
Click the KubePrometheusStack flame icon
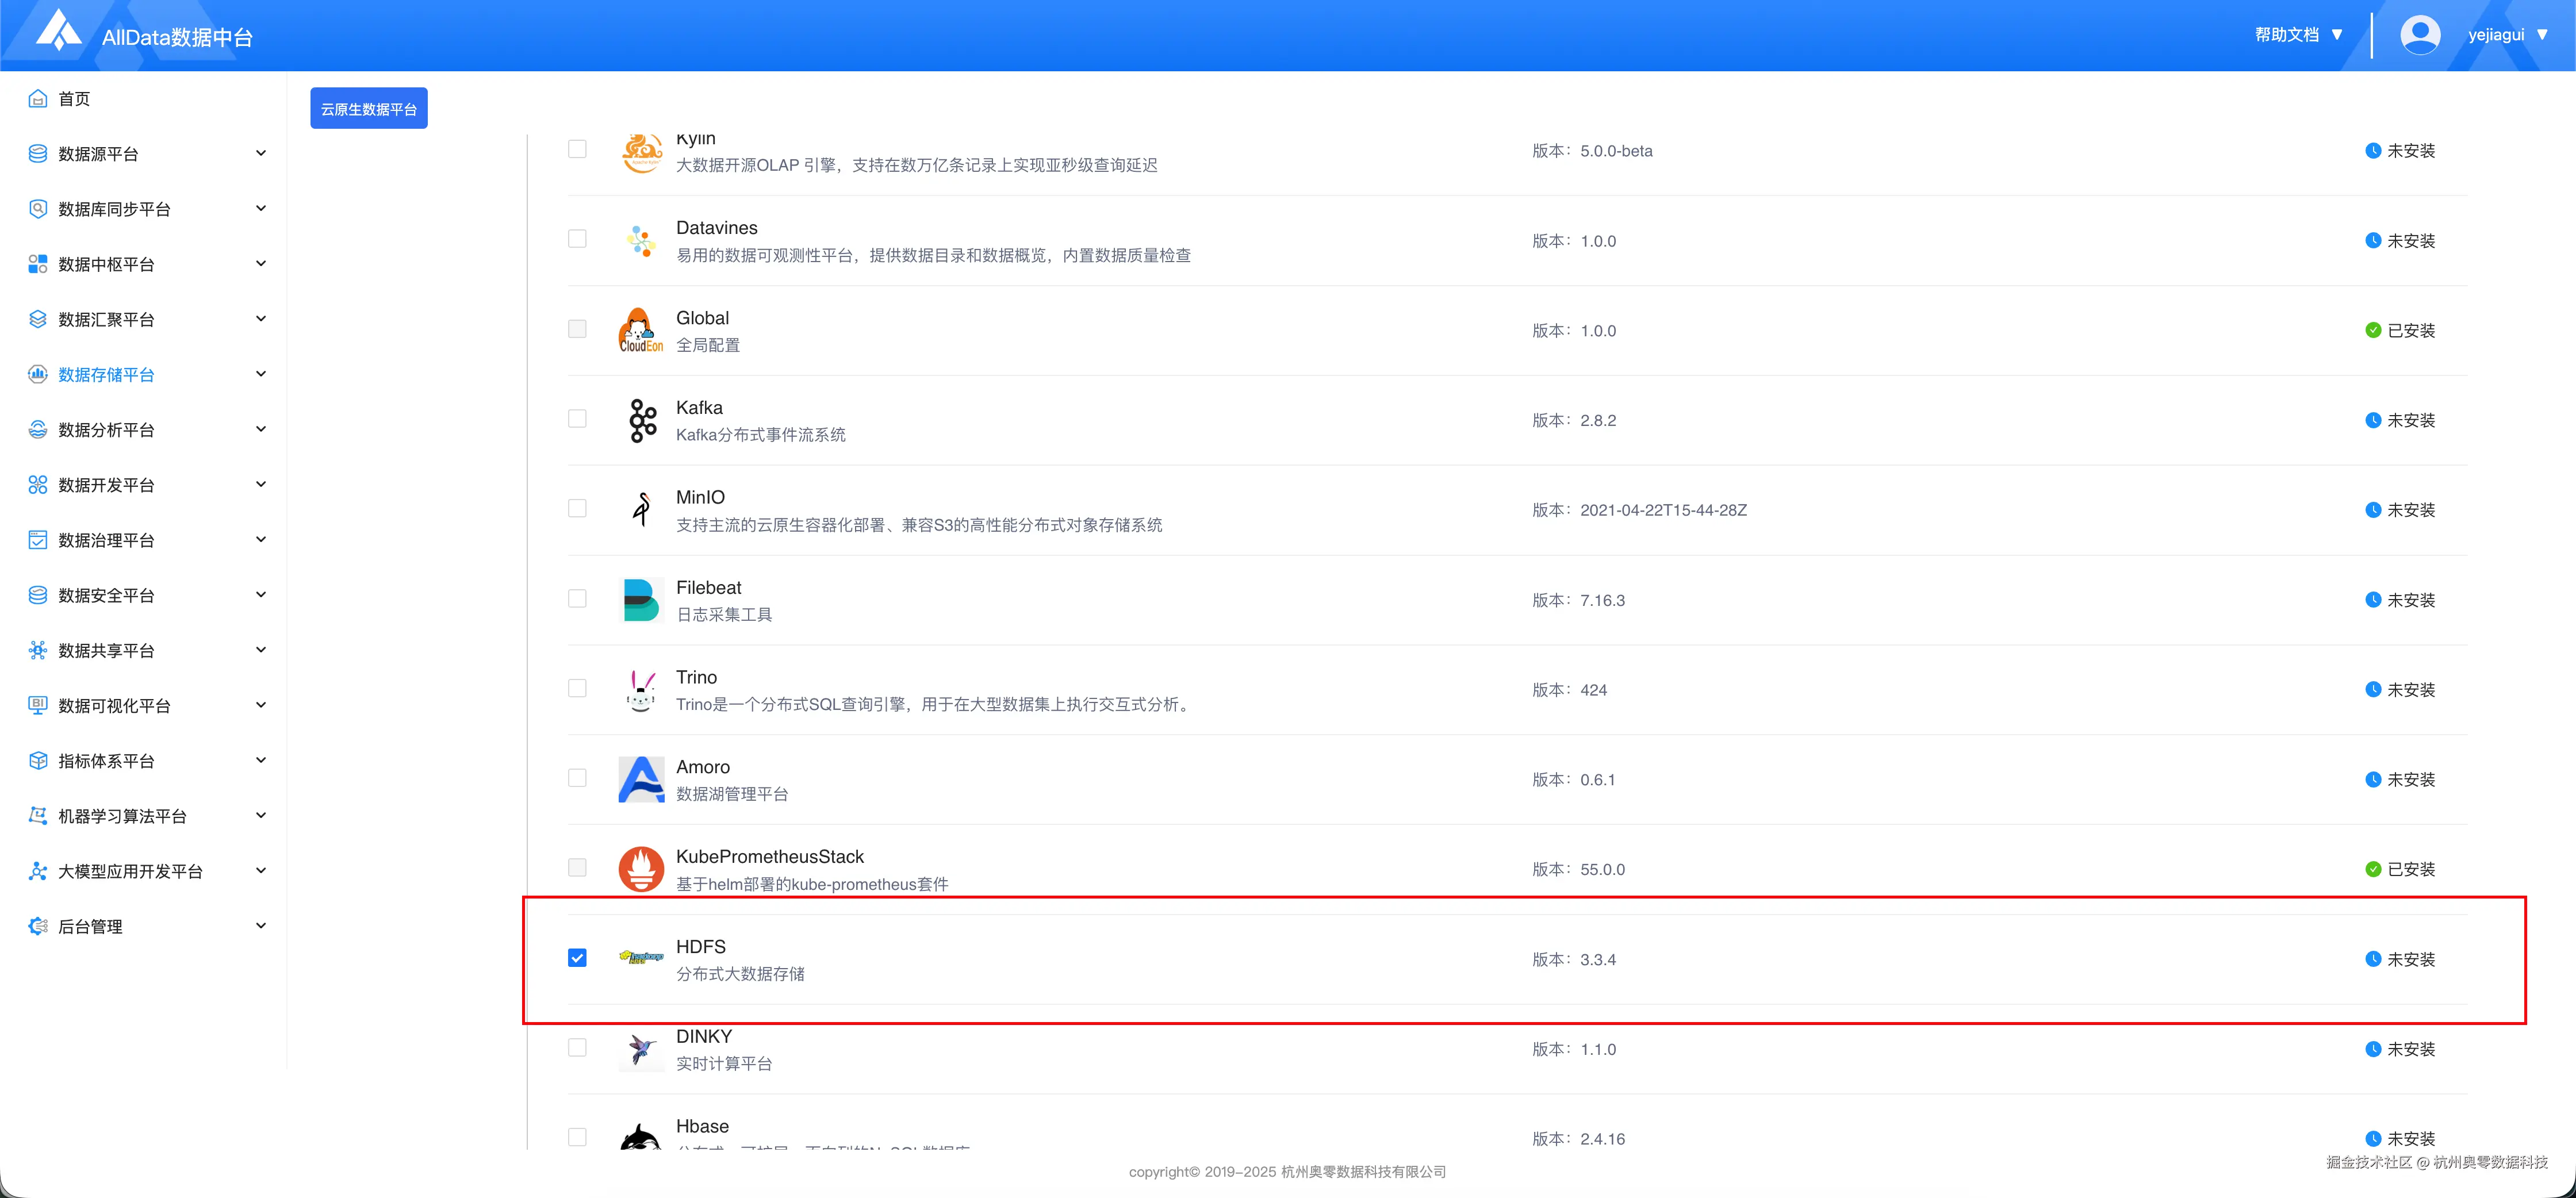(x=641, y=868)
